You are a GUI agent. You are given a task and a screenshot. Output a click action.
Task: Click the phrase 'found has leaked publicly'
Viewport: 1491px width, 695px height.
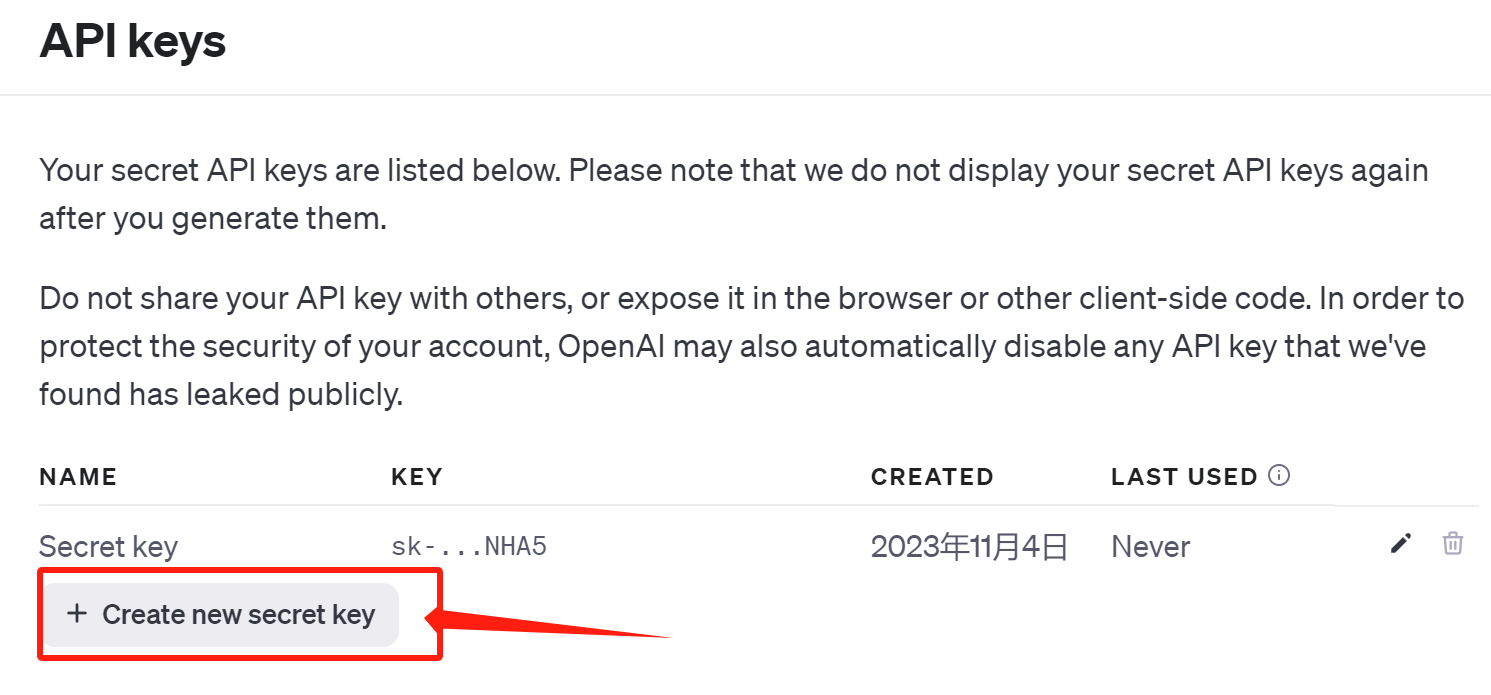(x=220, y=395)
